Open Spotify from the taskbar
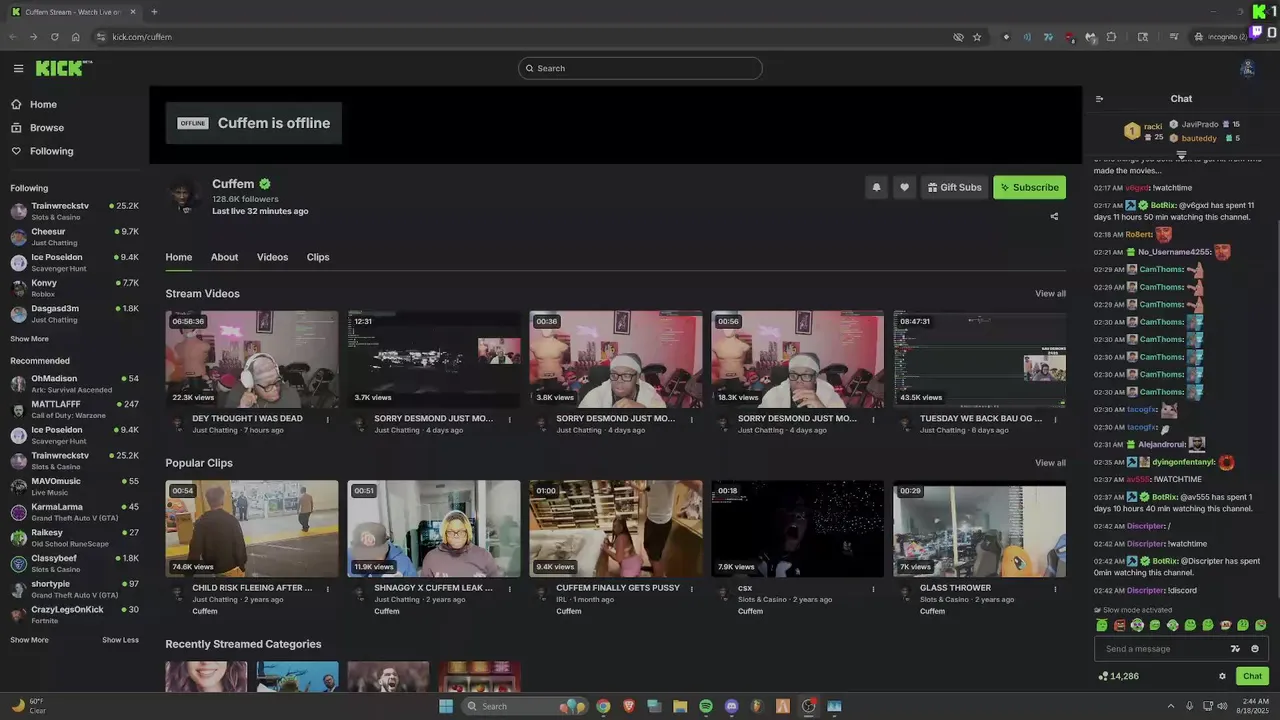 tap(706, 706)
